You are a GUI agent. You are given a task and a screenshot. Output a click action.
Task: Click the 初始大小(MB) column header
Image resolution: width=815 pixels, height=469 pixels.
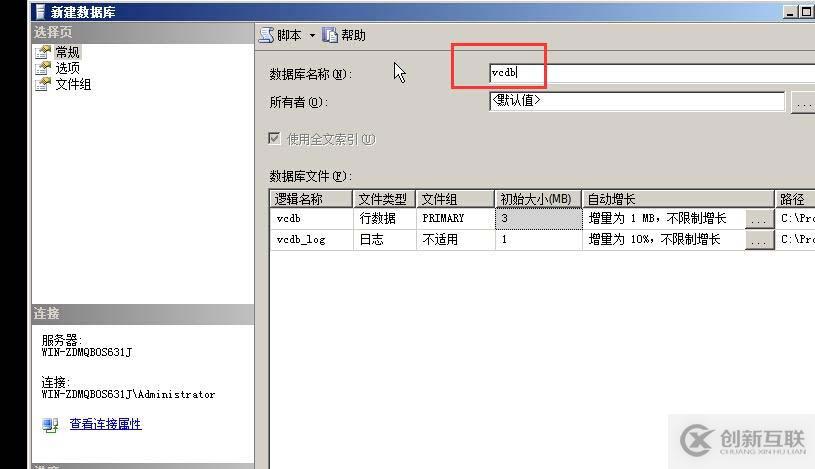[538, 199]
